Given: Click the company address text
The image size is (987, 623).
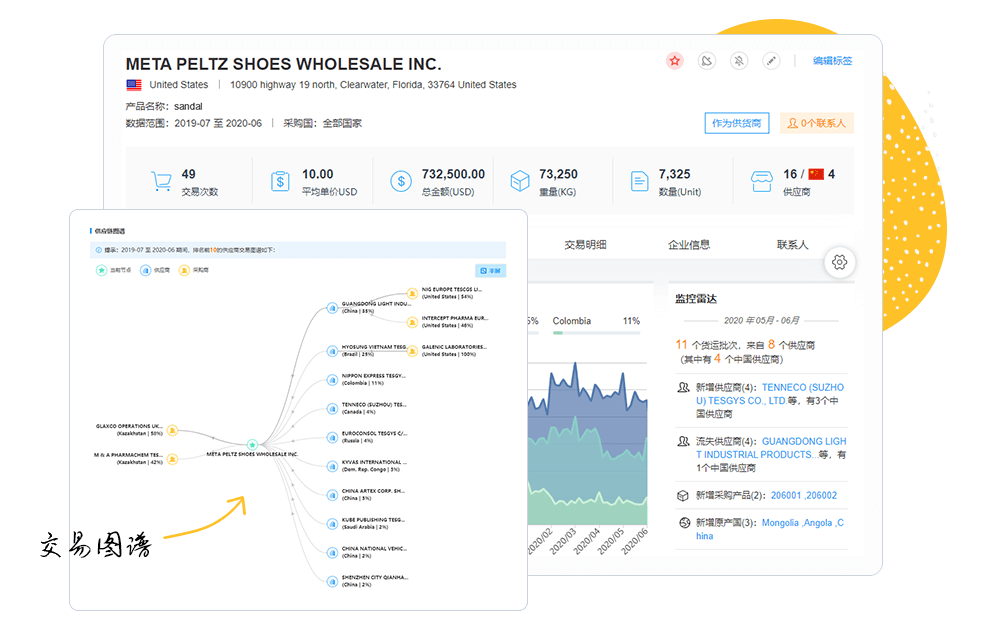Looking at the screenshot, I should tap(373, 85).
